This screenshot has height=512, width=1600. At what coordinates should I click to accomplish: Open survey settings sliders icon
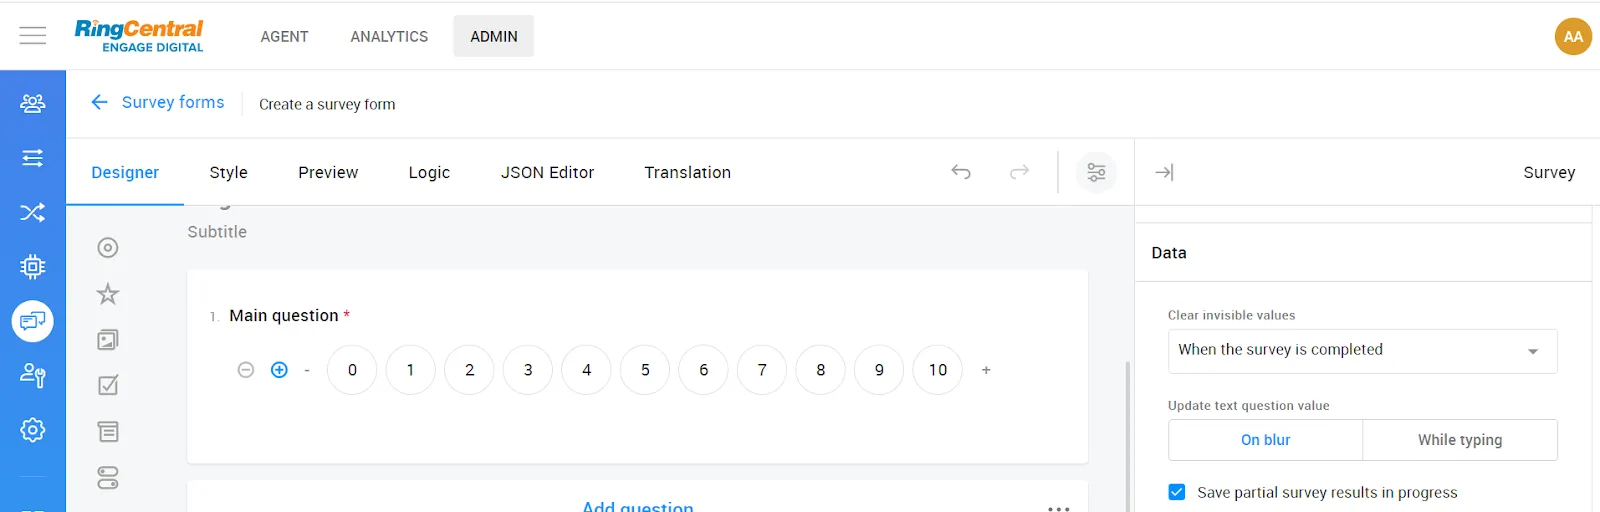[x=1096, y=172]
